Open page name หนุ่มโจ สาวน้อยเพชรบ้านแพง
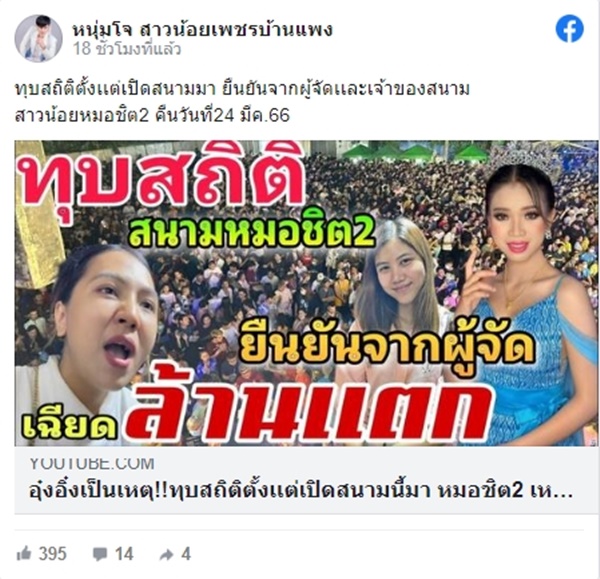This screenshot has width=600, height=579. pos(202,29)
